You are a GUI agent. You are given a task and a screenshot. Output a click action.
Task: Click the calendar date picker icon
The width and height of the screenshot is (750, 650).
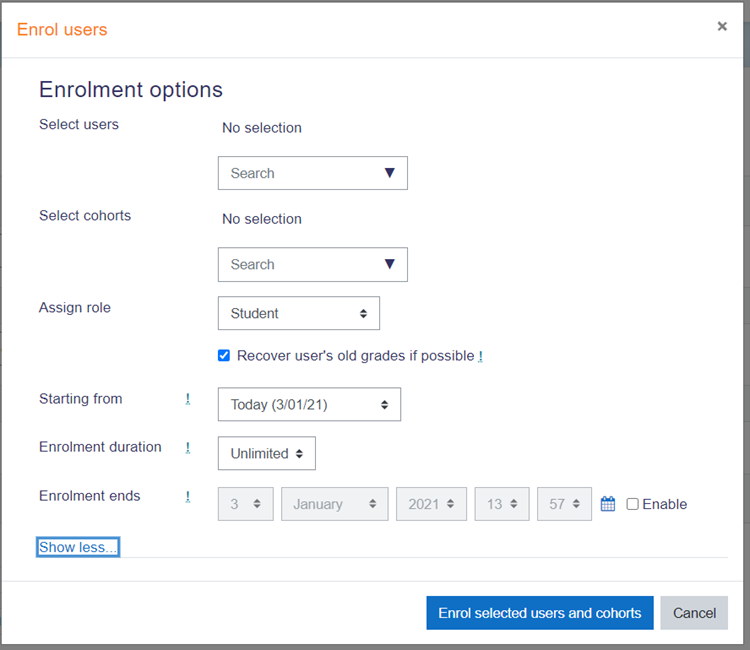(608, 504)
